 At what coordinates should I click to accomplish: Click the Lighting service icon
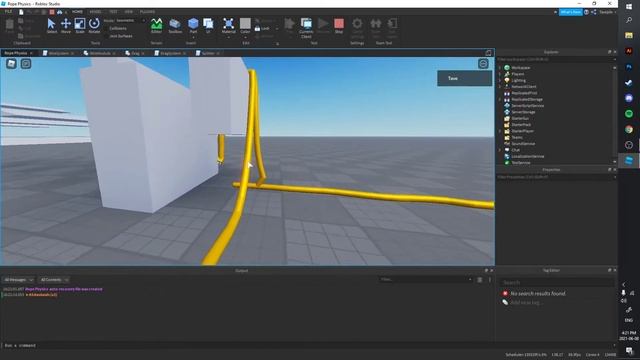click(507, 80)
